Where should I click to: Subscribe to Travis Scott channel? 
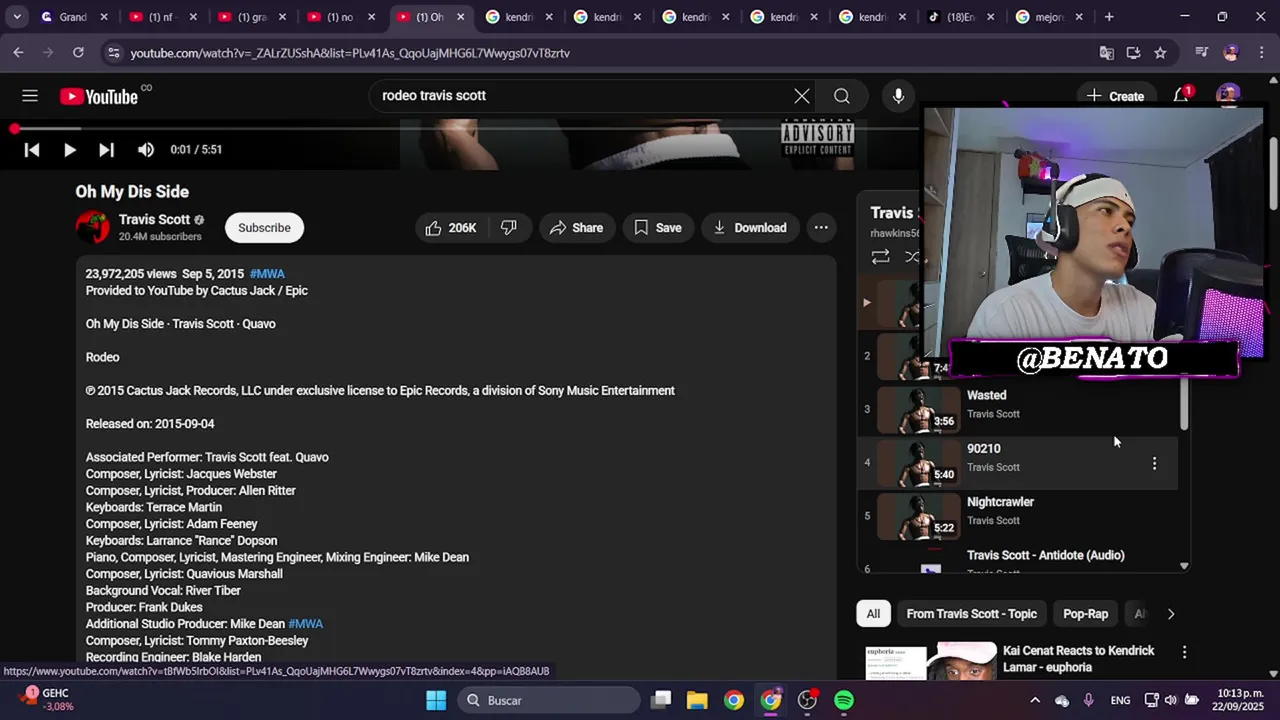pyautogui.click(x=264, y=228)
